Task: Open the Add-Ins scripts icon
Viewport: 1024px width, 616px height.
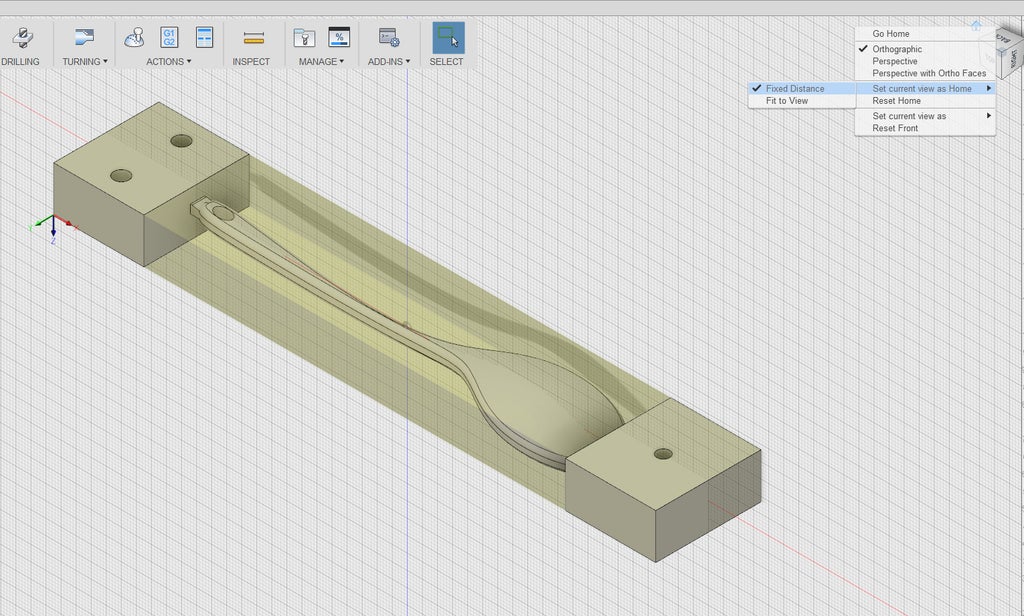Action: coord(389,38)
